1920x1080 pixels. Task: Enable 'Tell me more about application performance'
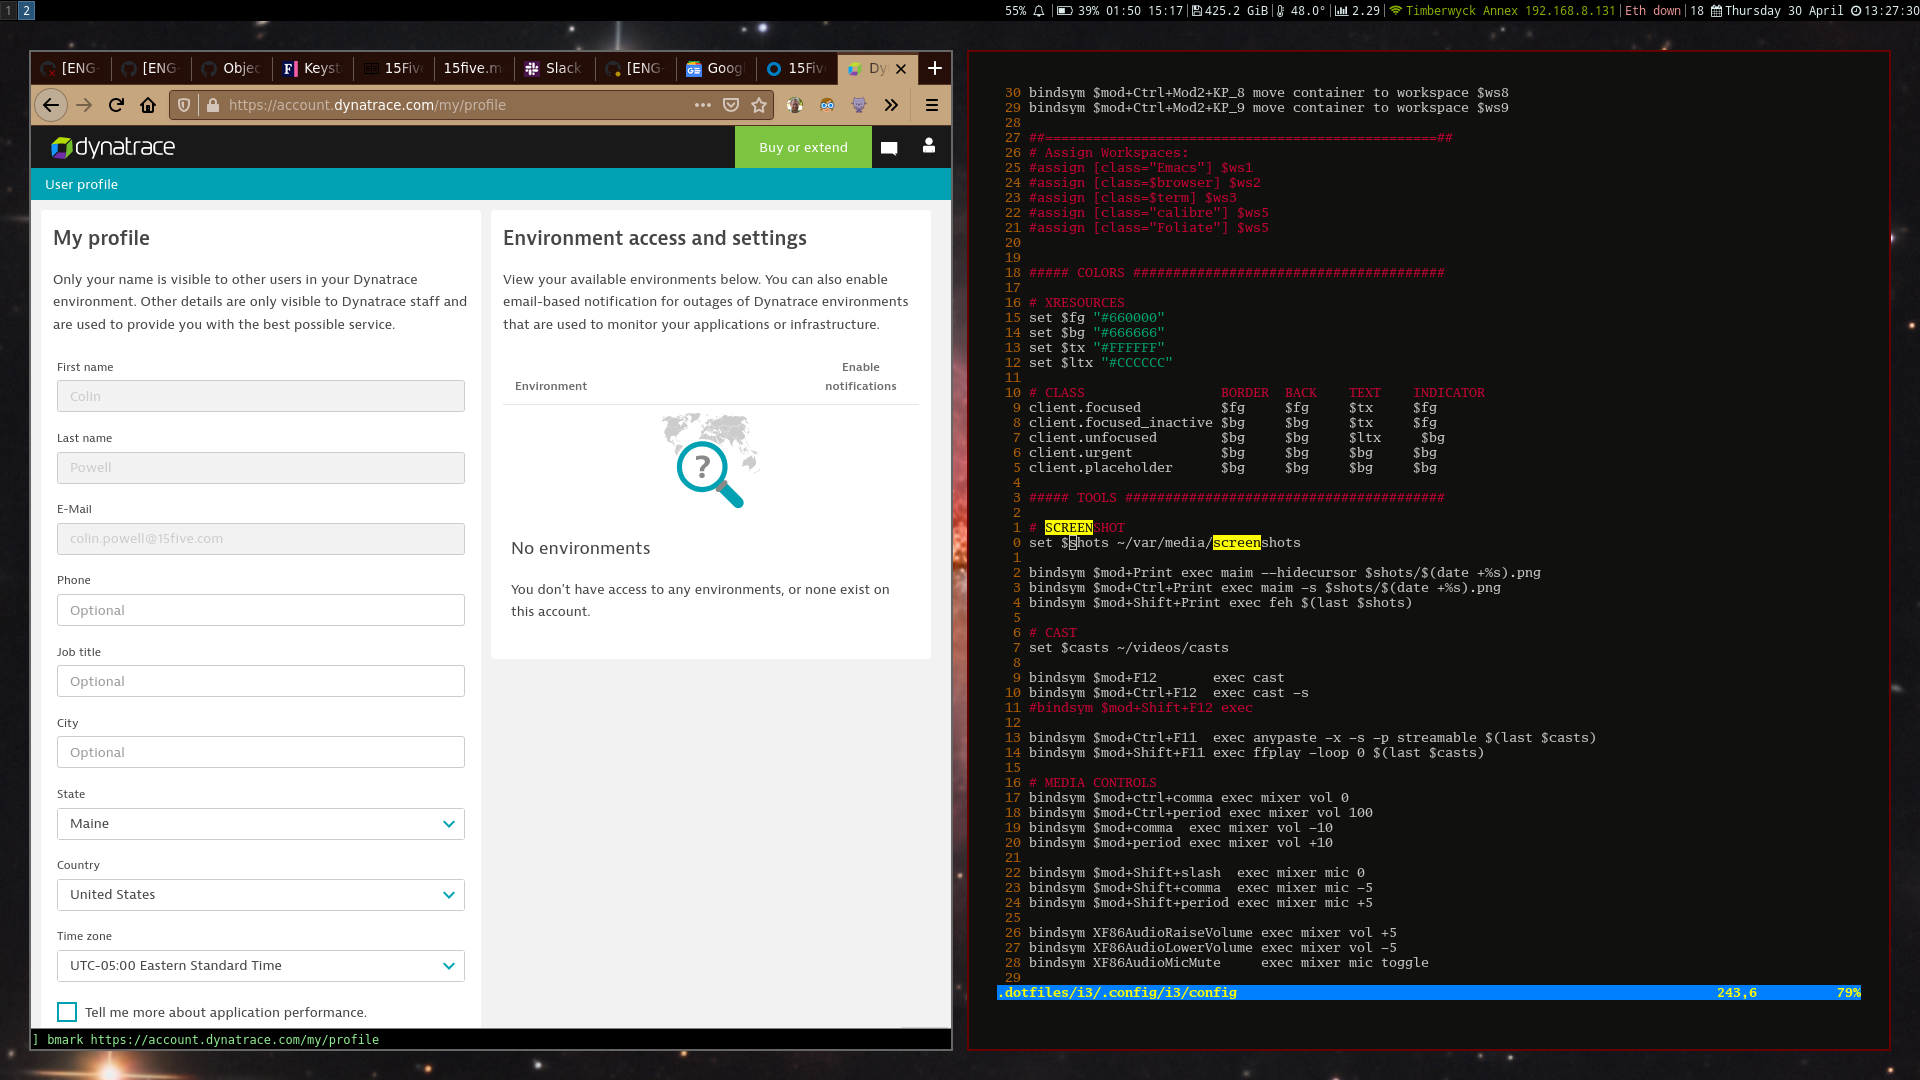coord(67,1012)
